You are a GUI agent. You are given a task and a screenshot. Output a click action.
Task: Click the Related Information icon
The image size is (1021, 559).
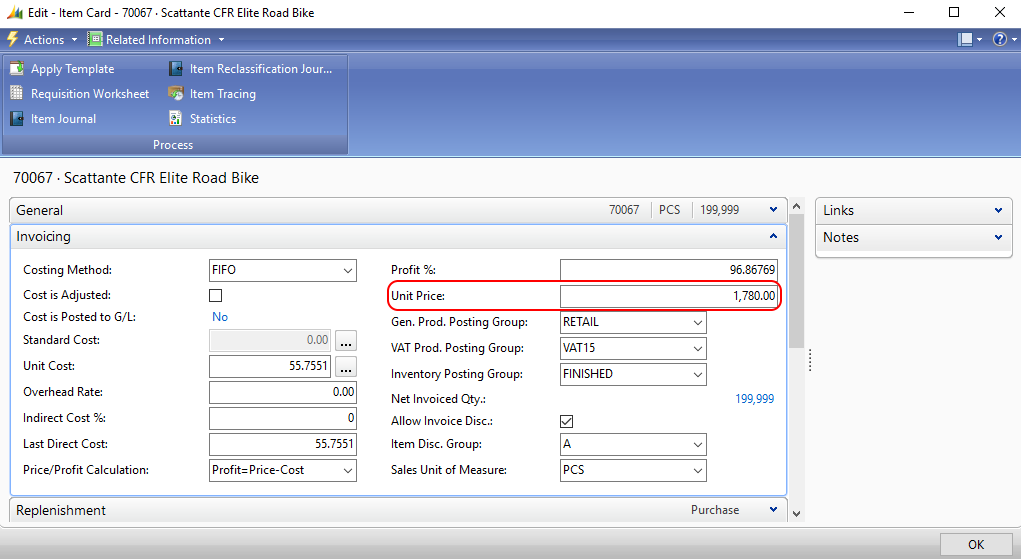click(95, 39)
